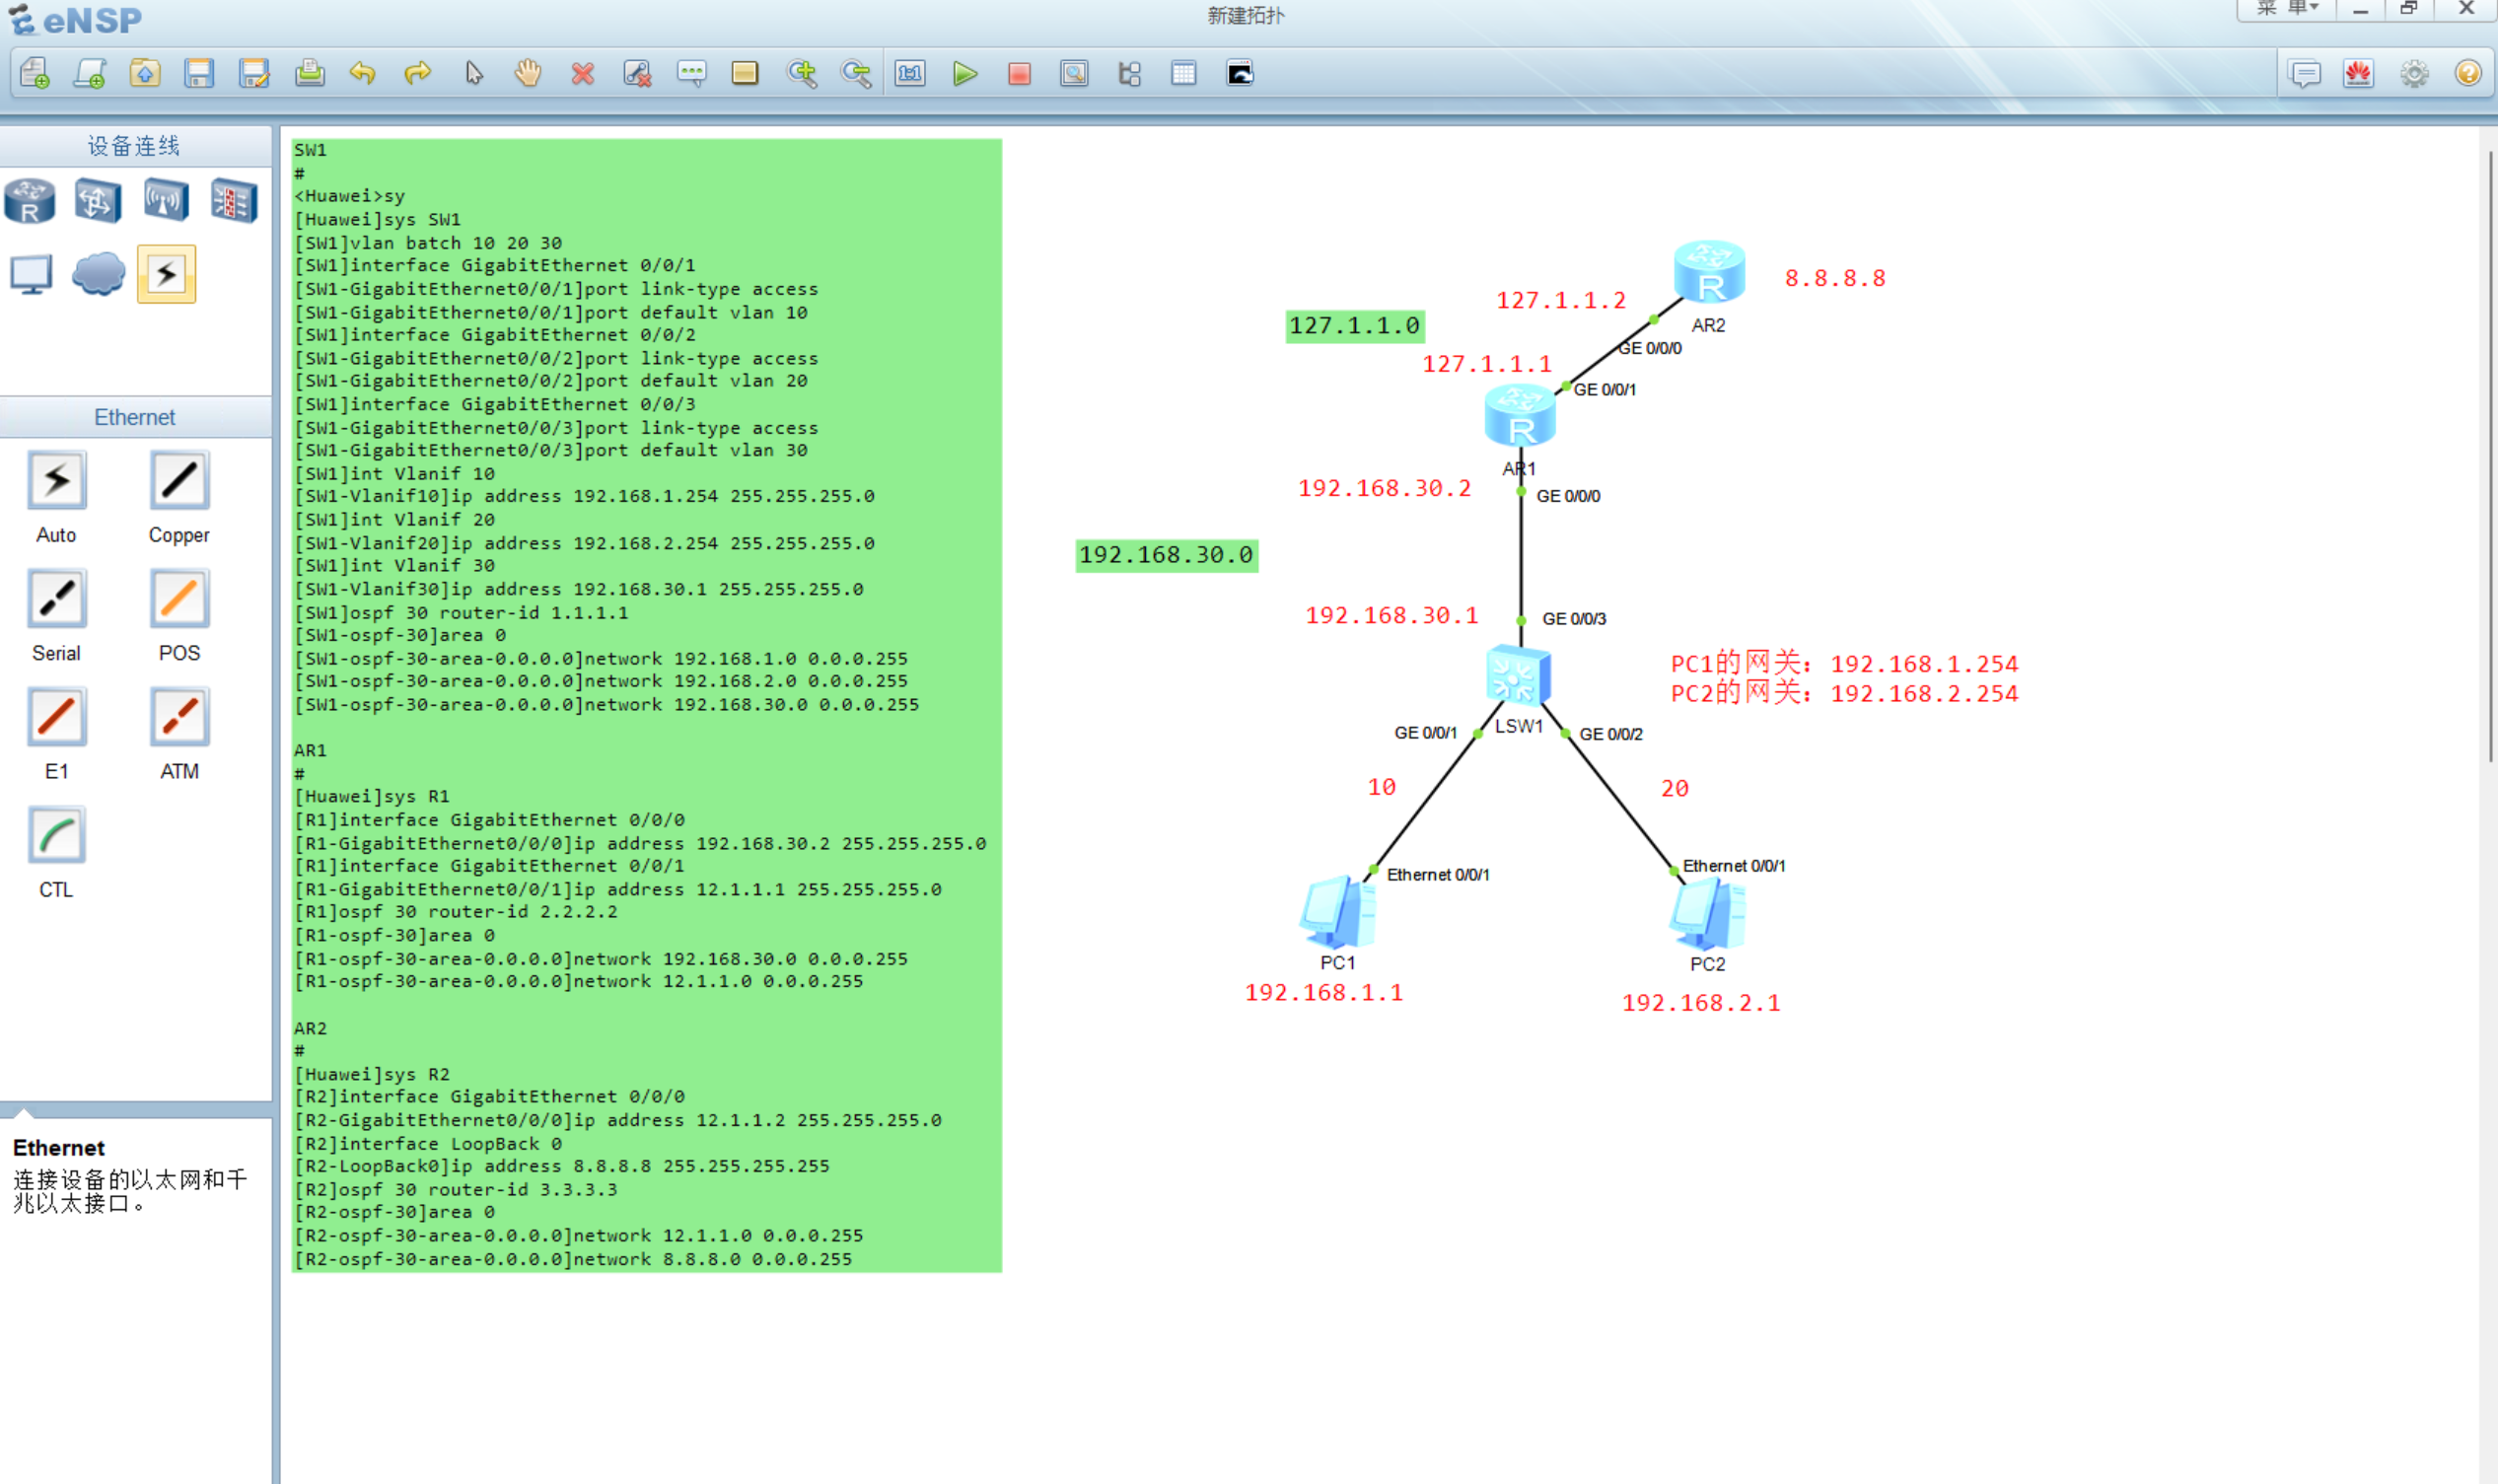Click the PC2 computer node

[1707, 915]
